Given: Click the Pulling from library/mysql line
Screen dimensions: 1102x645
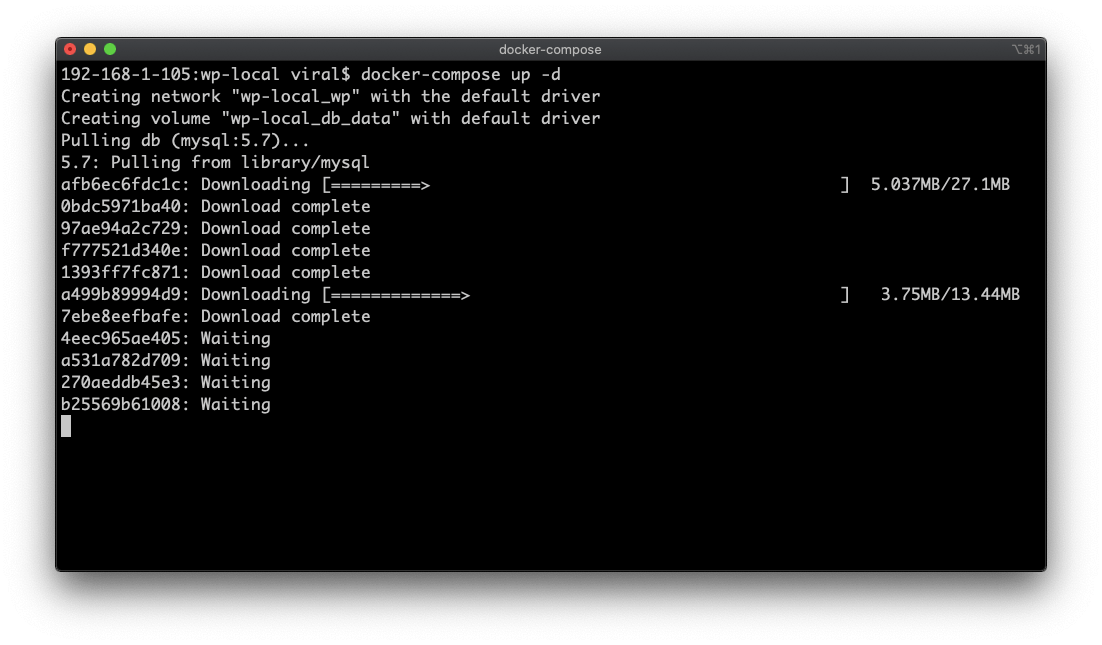Looking at the screenshot, I should [214, 162].
